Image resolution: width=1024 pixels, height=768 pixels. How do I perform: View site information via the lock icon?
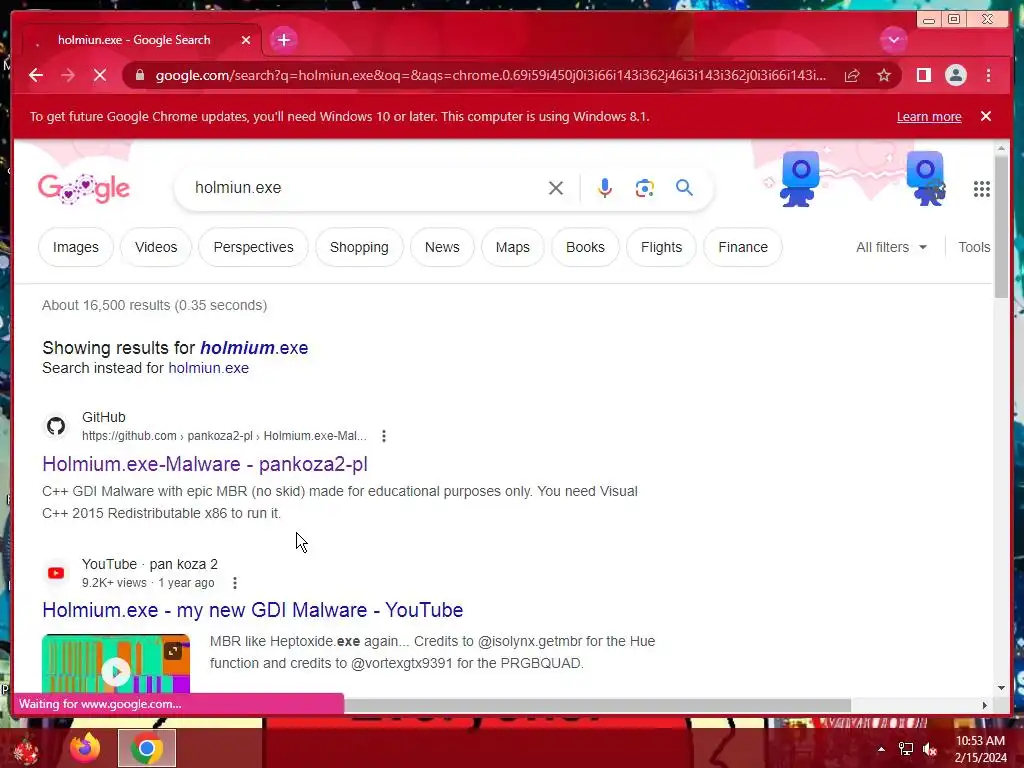pyautogui.click(x=140, y=75)
